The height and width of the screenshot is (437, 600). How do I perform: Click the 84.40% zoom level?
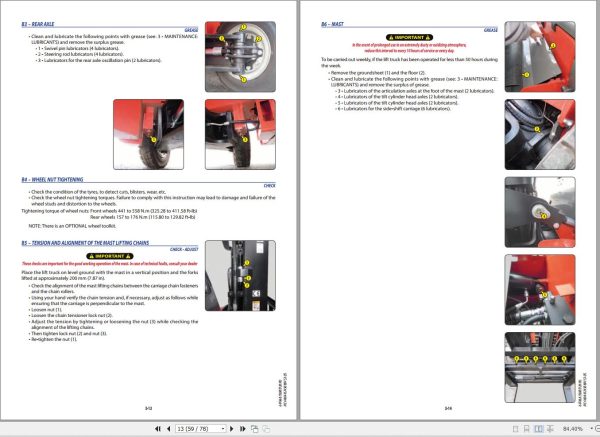[x=572, y=429]
